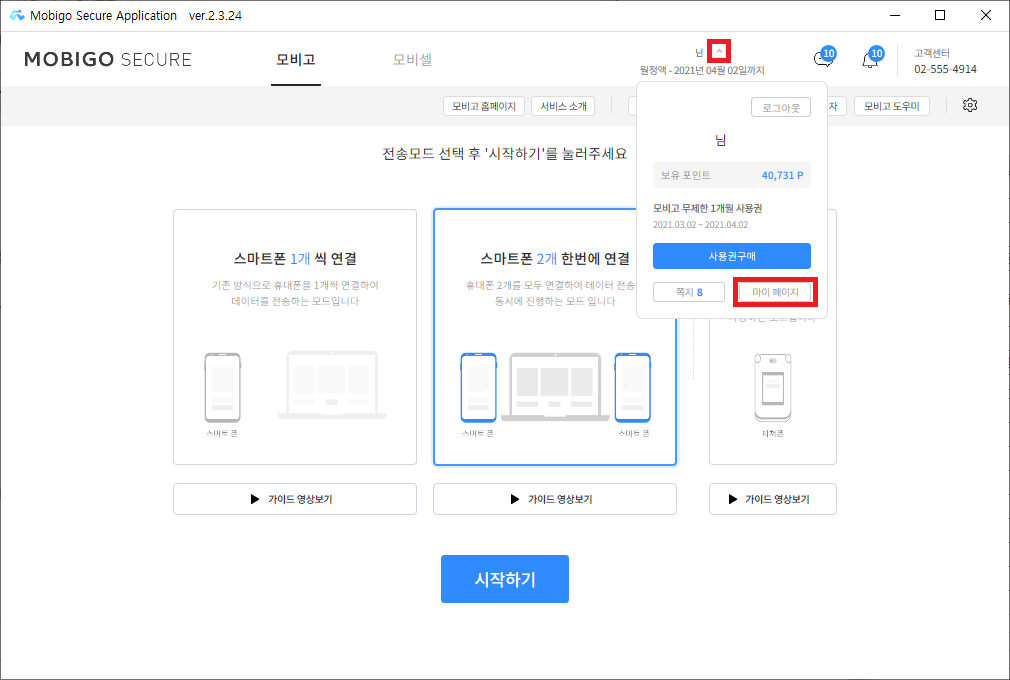This screenshot has width=1010, height=680.
Task: Close the Mobigo Secure Application window
Action: (x=986, y=15)
